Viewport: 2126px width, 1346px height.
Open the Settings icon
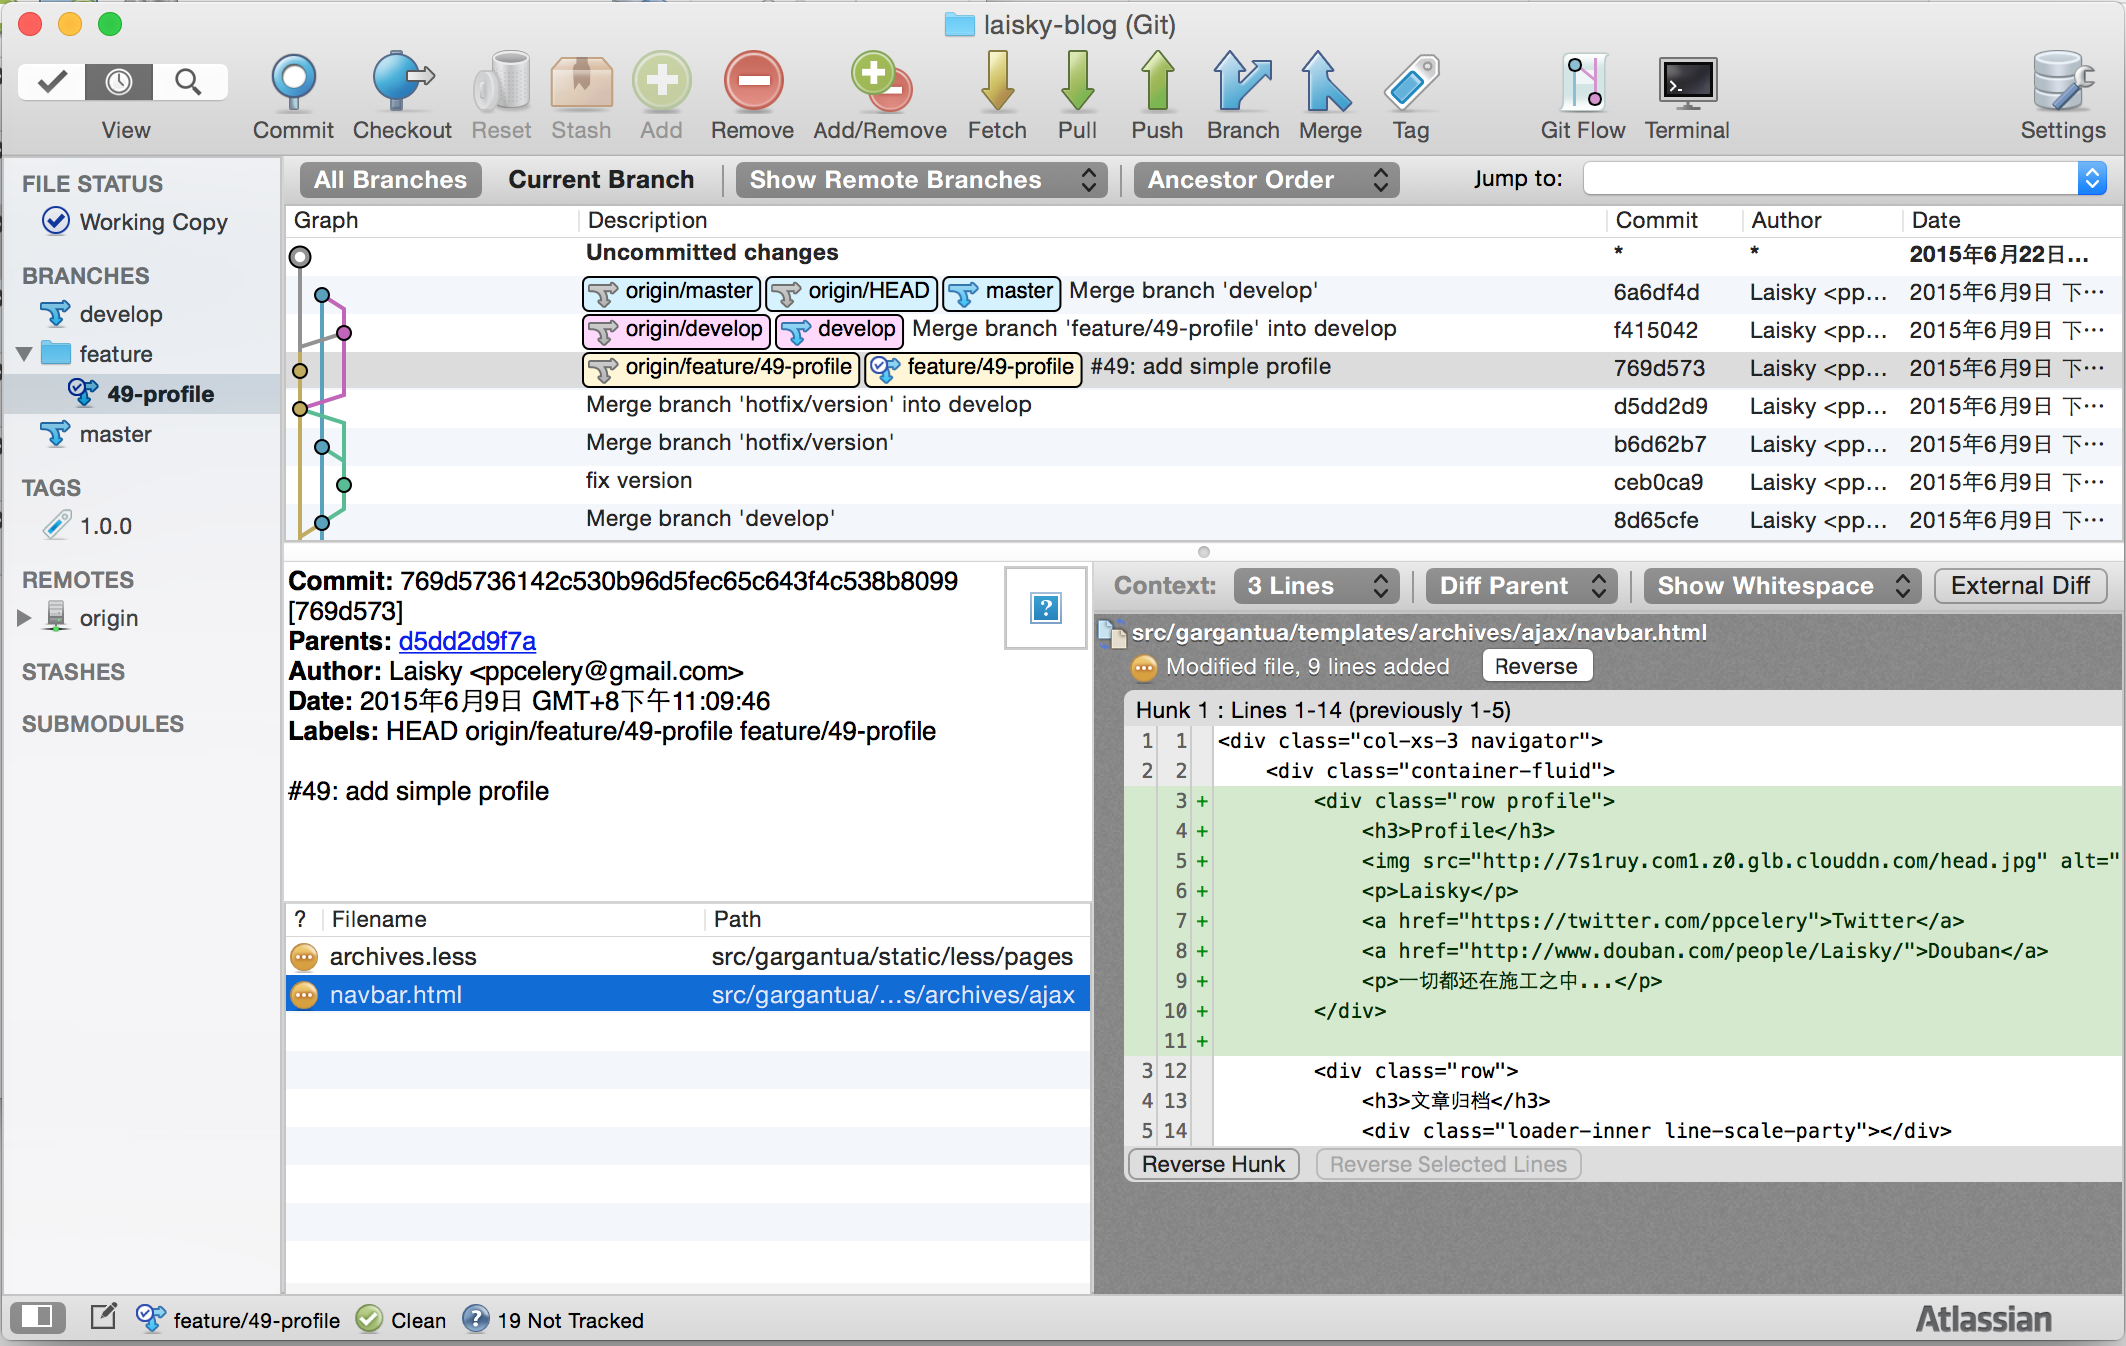tap(2062, 83)
